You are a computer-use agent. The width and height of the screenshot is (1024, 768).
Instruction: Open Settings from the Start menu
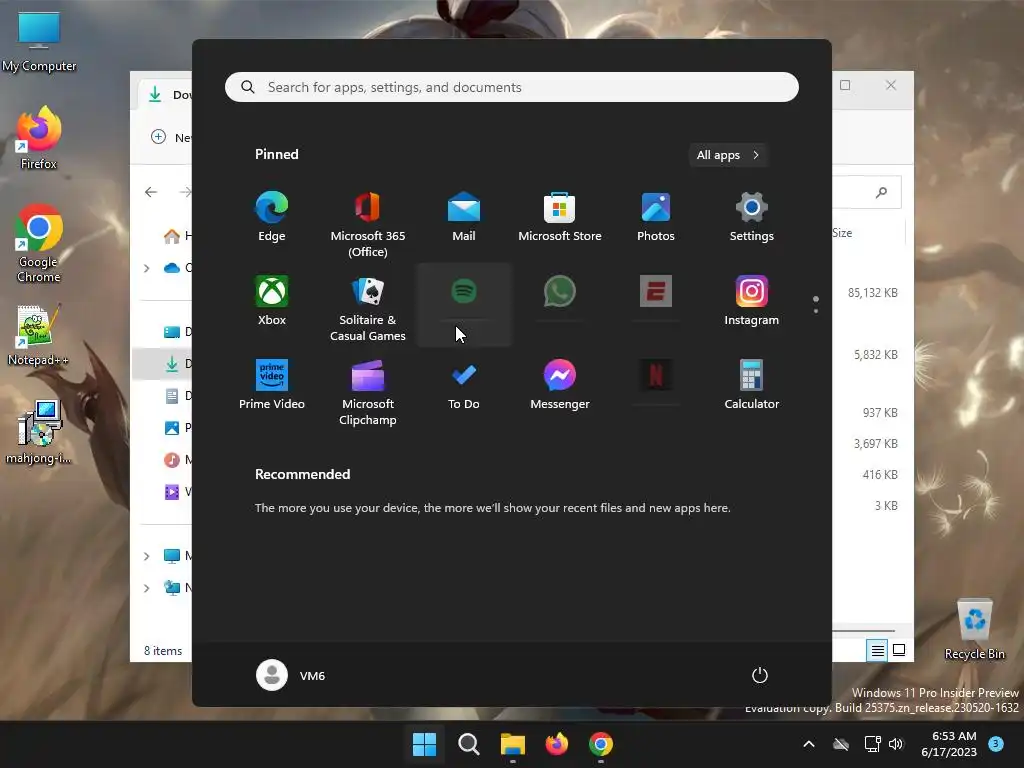coord(752,217)
